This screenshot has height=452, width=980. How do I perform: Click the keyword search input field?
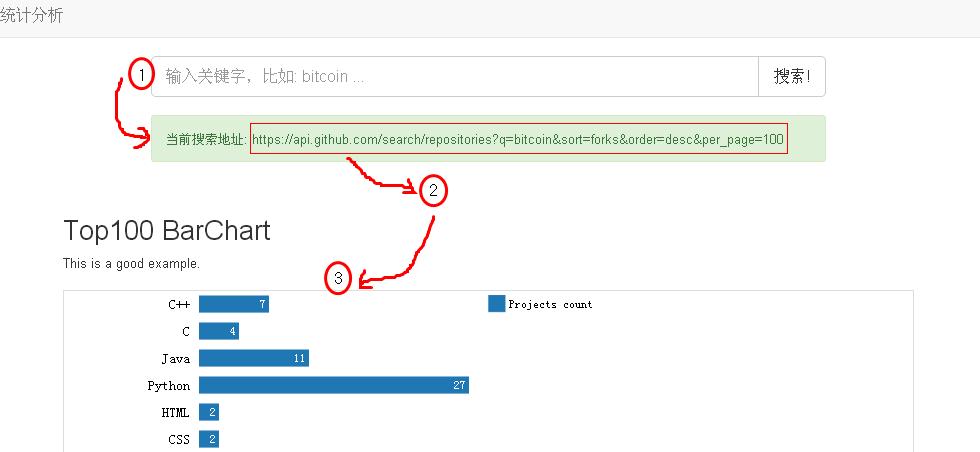click(455, 76)
